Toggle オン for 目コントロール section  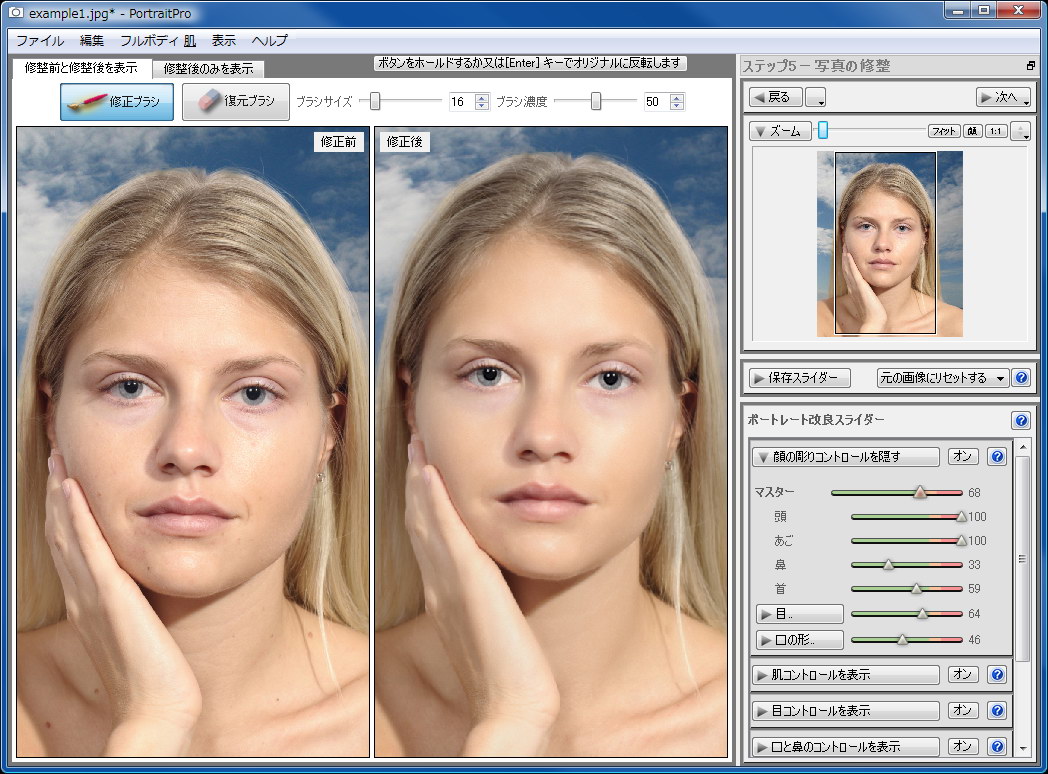click(963, 710)
